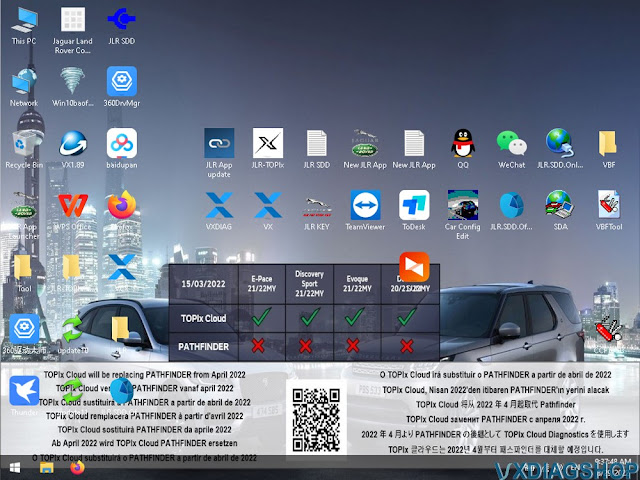Open the Tool folder
Viewport: 640px width, 480px height.
24,273
